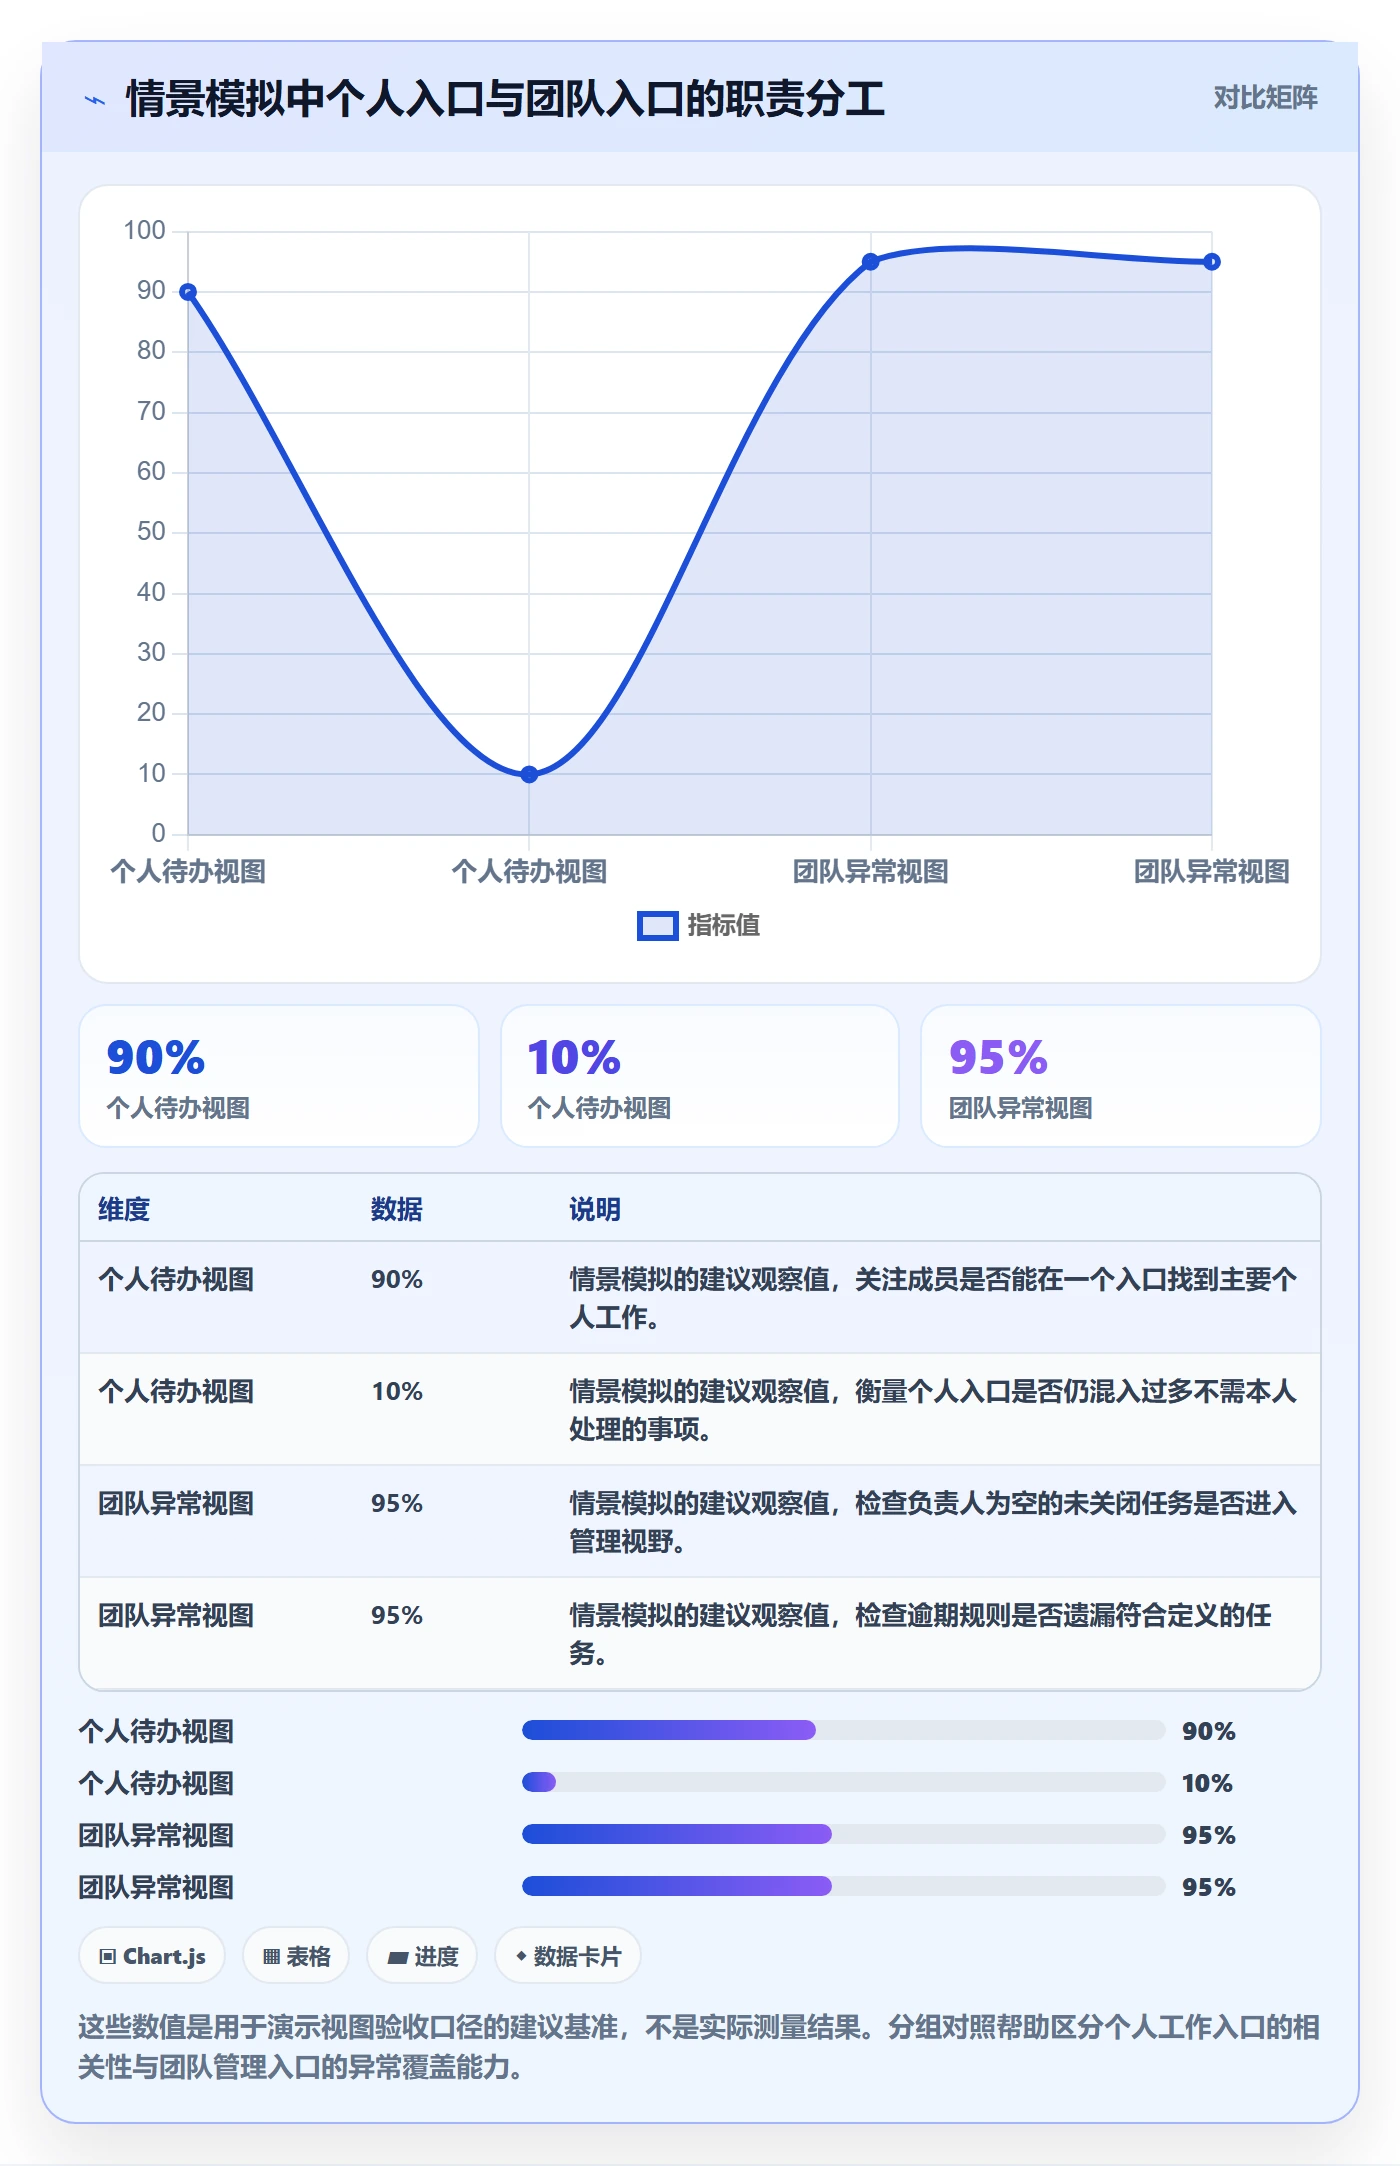The height and width of the screenshot is (2166, 1400).
Task: Click the 对比矩阵 label in the header
Action: (x=1265, y=98)
